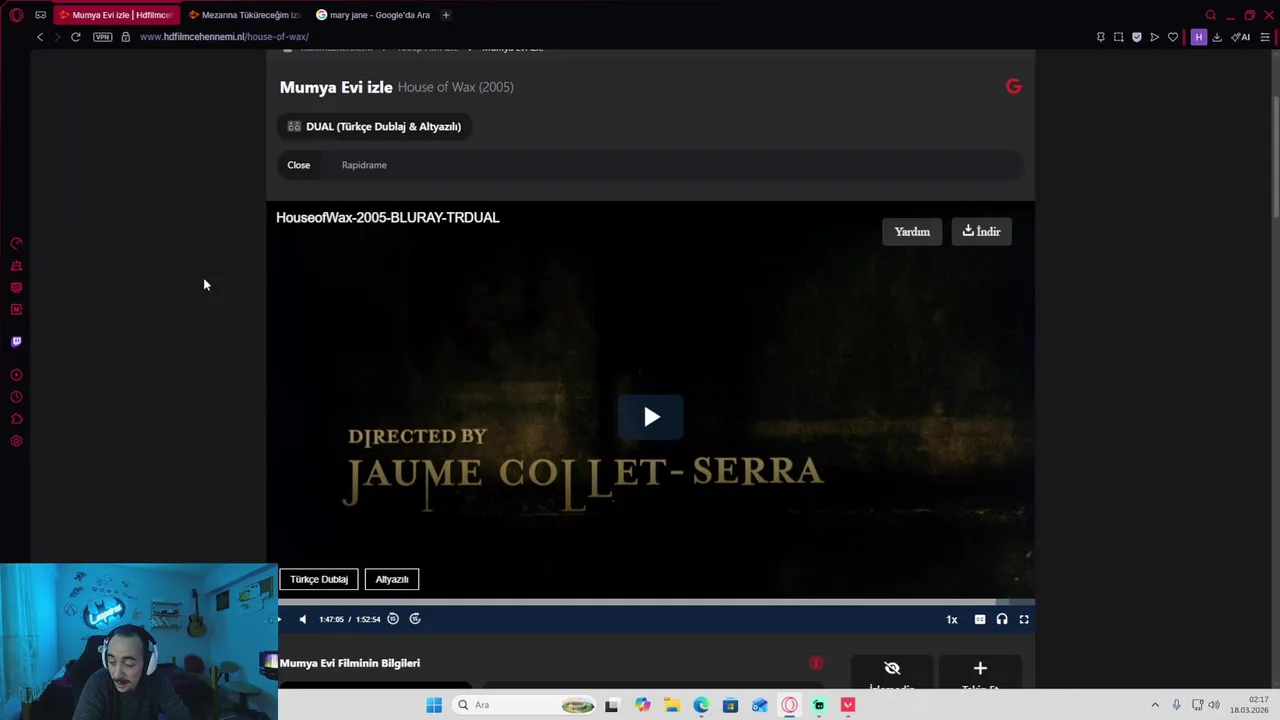Select Türkçe Dublaj audio option
This screenshot has height=720, width=1280.
pos(319,579)
